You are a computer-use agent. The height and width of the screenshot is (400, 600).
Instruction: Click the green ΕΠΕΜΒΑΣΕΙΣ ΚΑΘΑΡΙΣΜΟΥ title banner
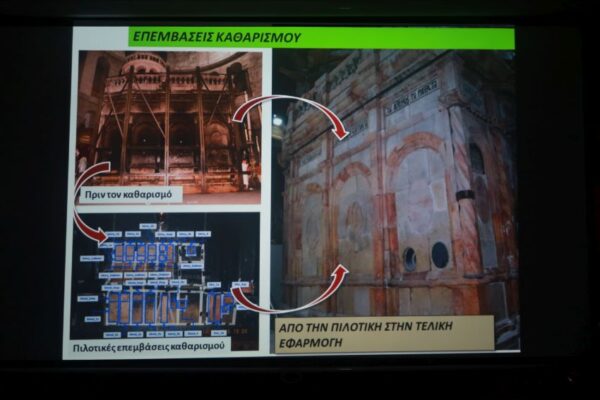click(320, 38)
